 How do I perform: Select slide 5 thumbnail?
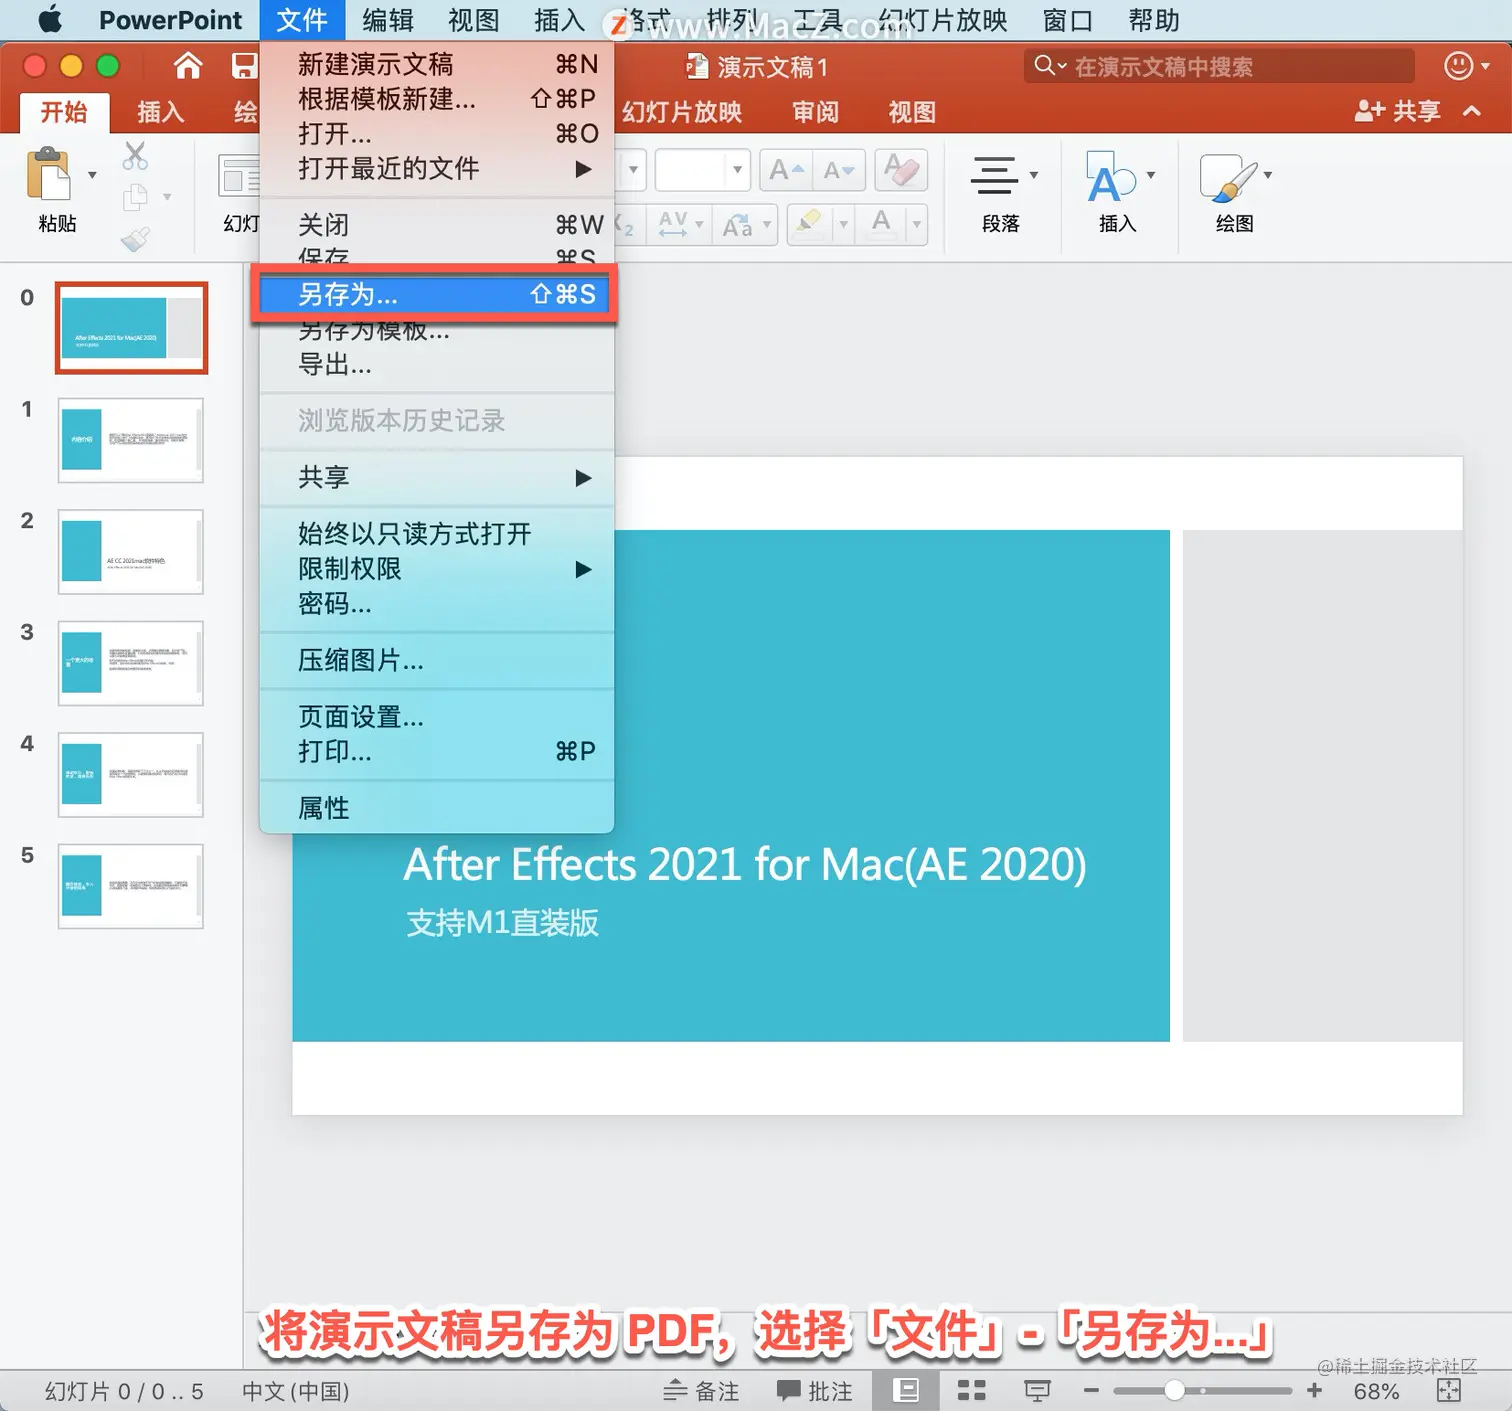click(x=130, y=886)
